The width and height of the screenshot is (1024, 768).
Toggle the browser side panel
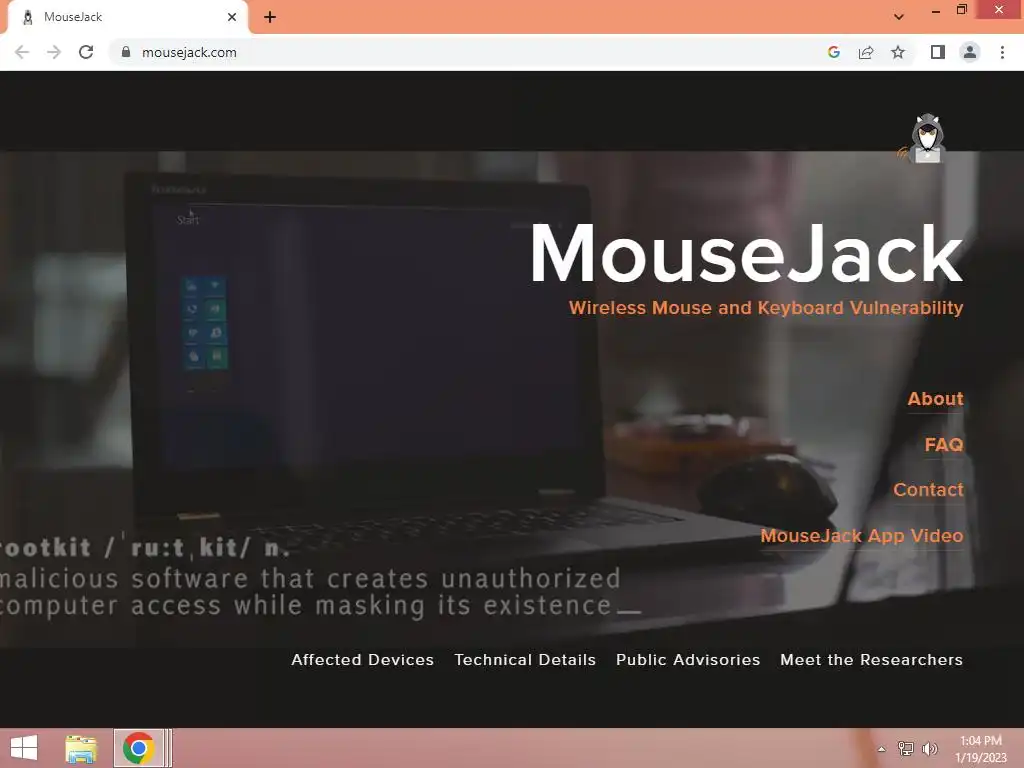[x=938, y=52]
